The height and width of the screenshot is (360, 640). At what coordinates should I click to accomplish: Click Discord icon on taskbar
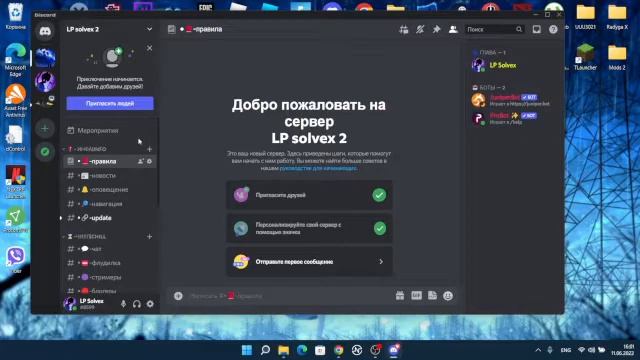394,350
